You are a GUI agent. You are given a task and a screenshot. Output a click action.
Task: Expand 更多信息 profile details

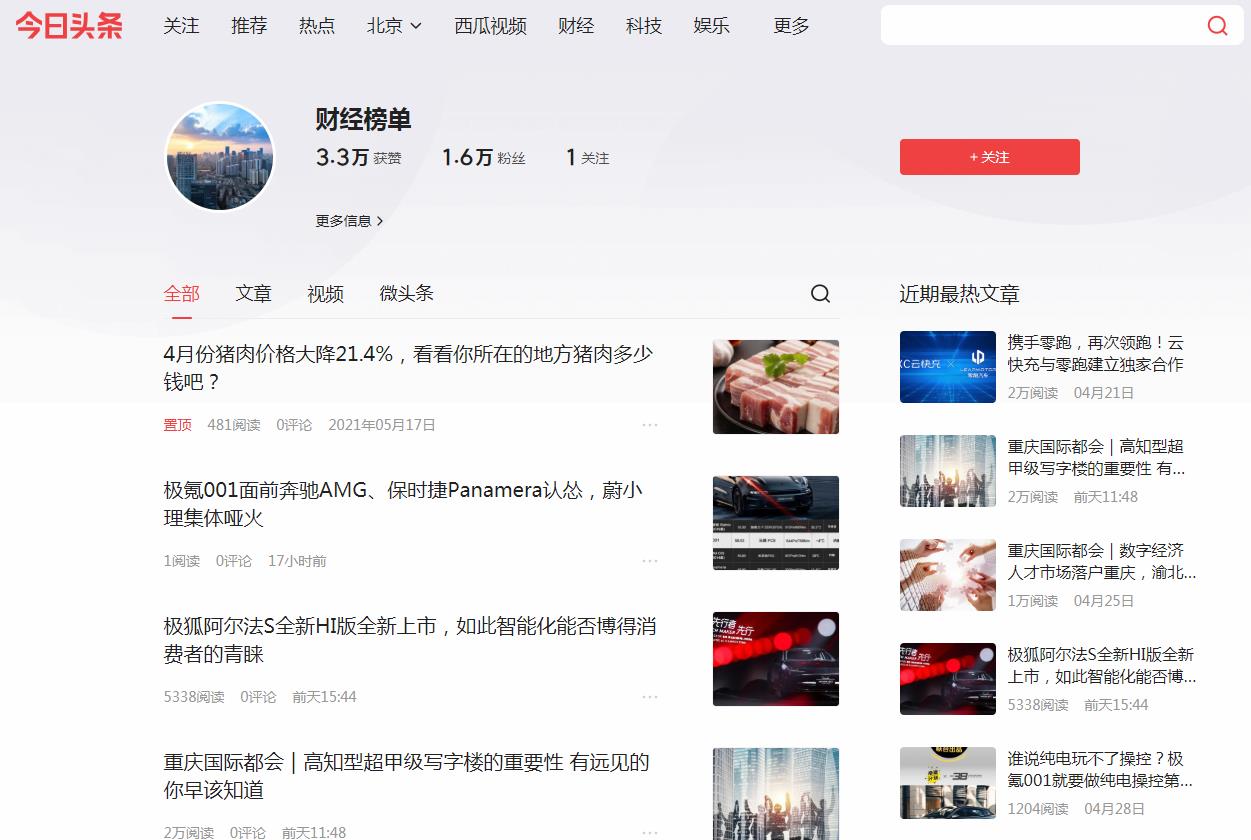(350, 221)
